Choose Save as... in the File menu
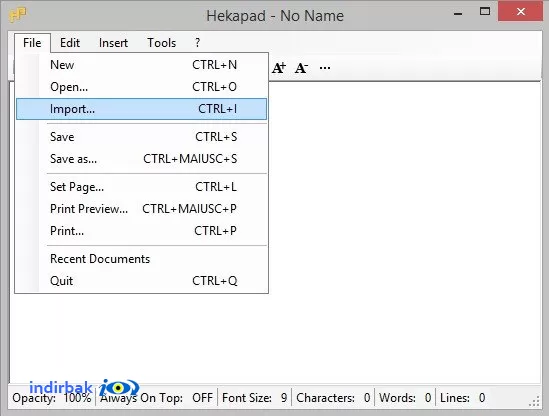Screen dimensions: 549x416 point(141,159)
